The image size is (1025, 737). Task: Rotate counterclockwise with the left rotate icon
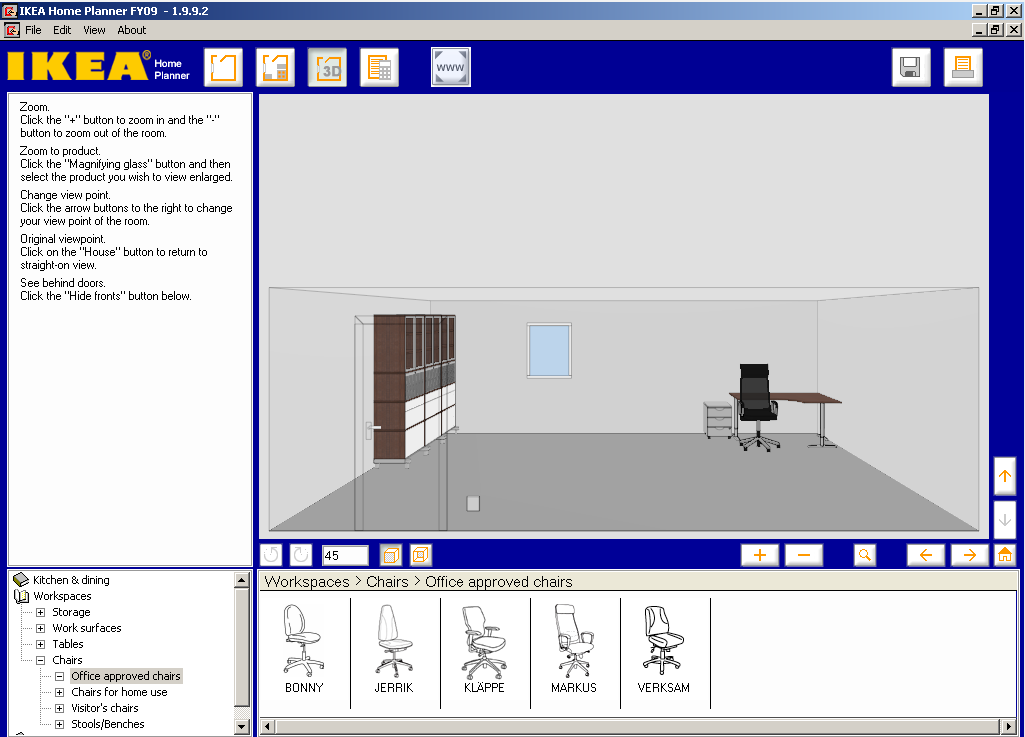pos(271,555)
